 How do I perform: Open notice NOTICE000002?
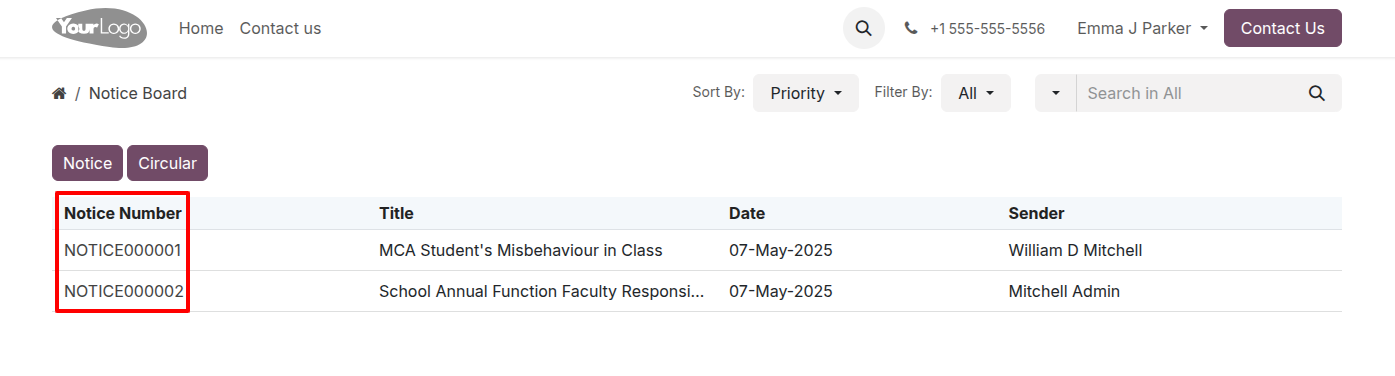coord(124,292)
